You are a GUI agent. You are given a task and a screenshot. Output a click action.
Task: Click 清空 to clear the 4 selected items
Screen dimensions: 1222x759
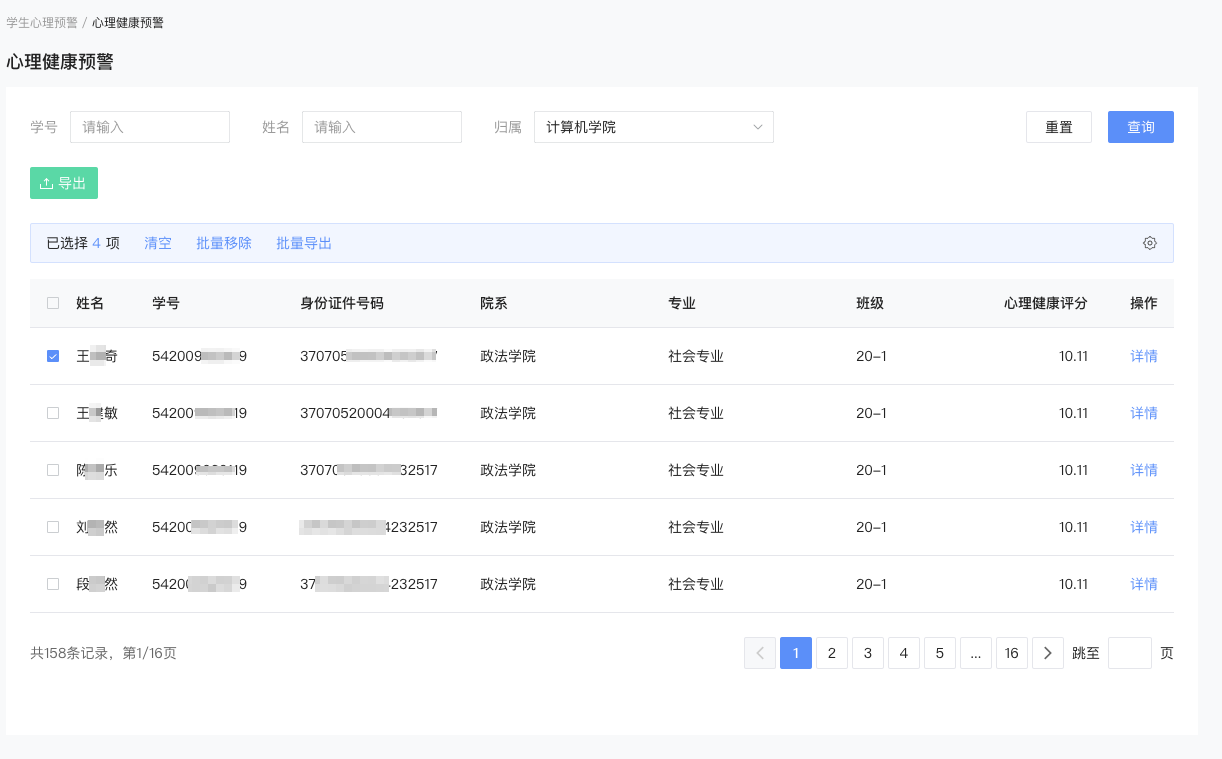157,243
